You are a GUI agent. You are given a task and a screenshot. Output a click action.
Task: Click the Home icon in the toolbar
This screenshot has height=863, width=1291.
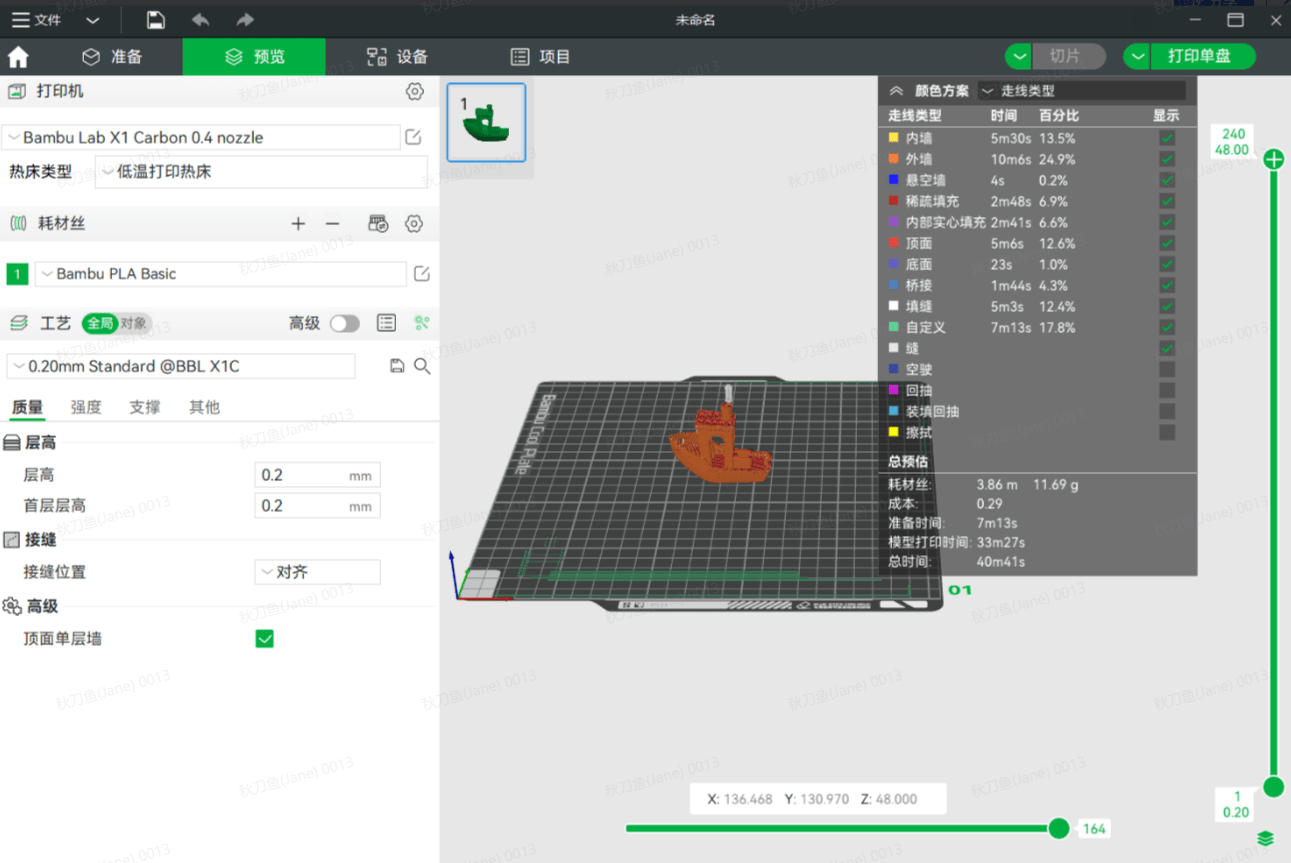pyautogui.click(x=18, y=56)
